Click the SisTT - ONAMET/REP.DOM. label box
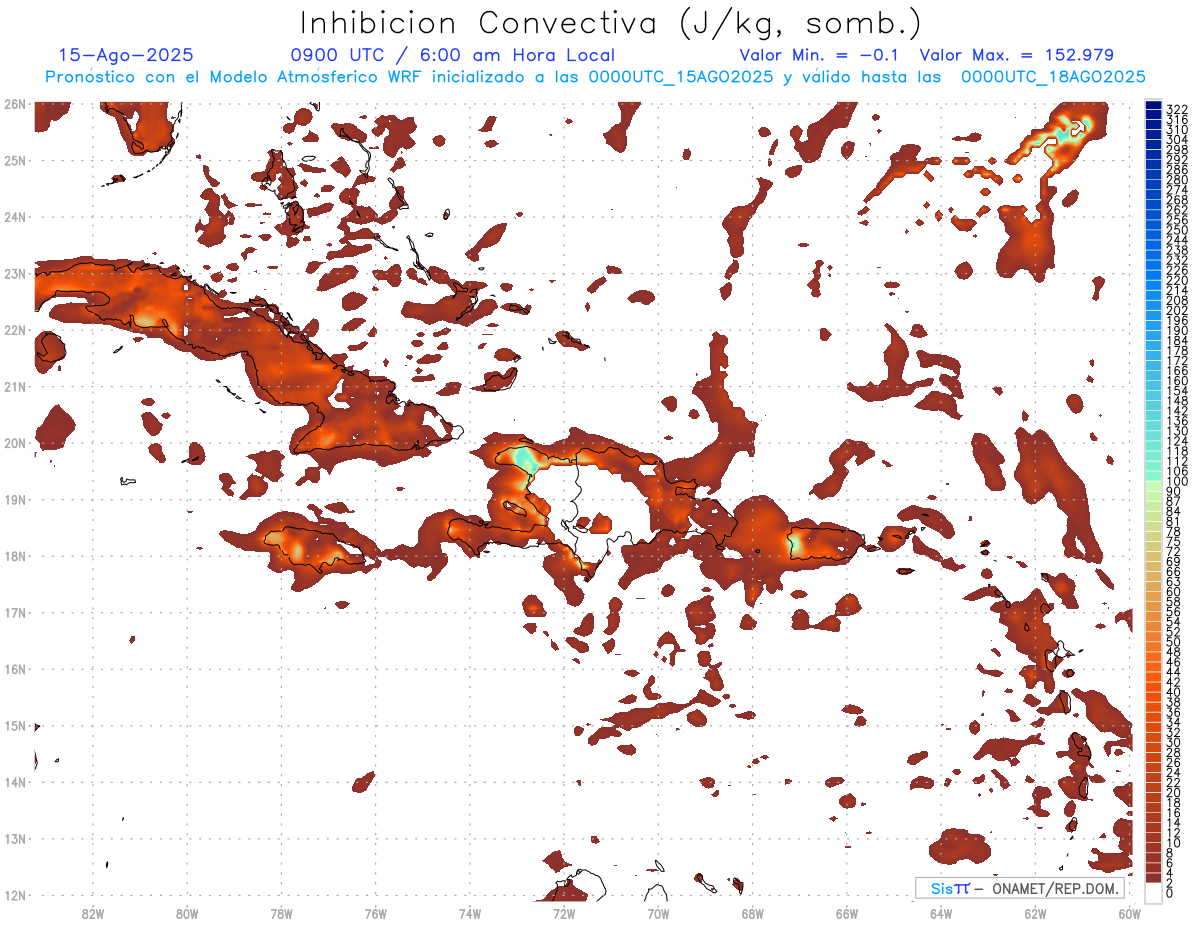Viewport: 1200px width, 927px height. click(x=1020, y=888)
